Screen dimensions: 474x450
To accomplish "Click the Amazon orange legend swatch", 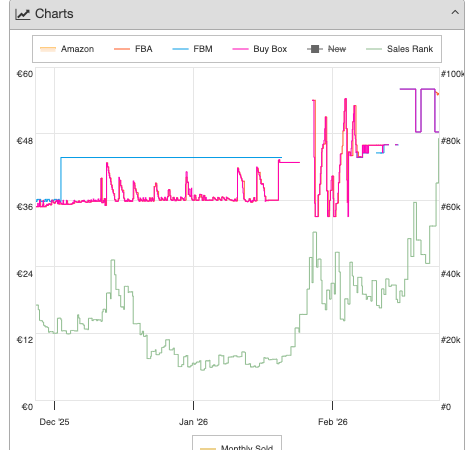I will point(48,49).
